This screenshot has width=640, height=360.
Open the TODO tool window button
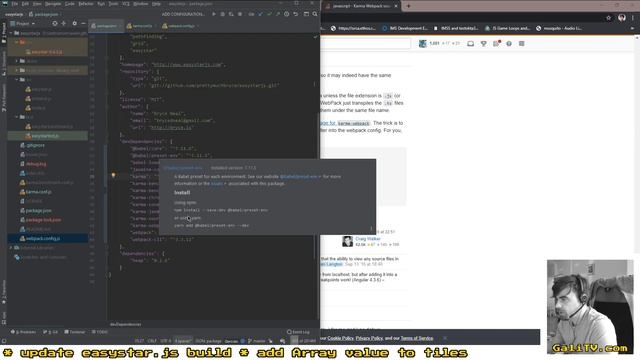pyautogui.click(x=100, y=332)
